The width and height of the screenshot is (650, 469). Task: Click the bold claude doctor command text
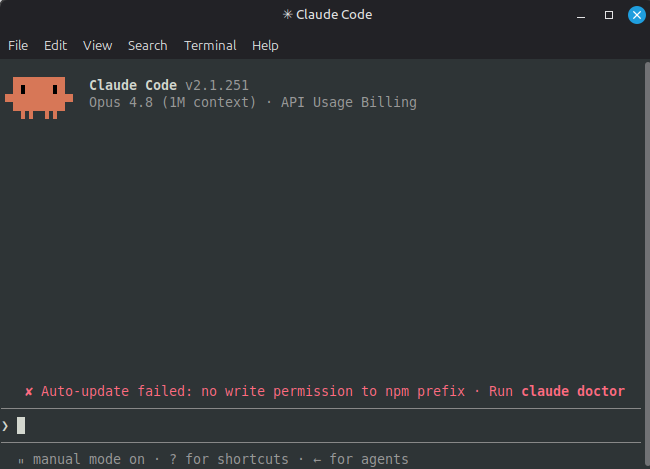tap(573, 391)
